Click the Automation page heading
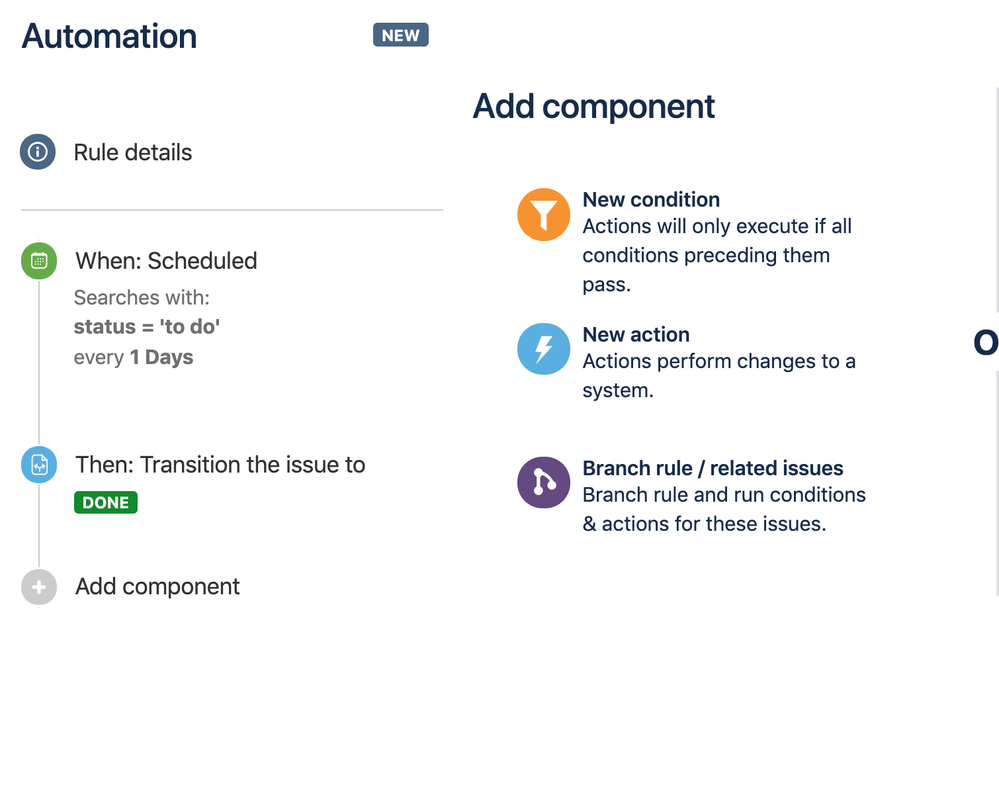This screenshot has height=797, width=999. [x=108, y=36]
